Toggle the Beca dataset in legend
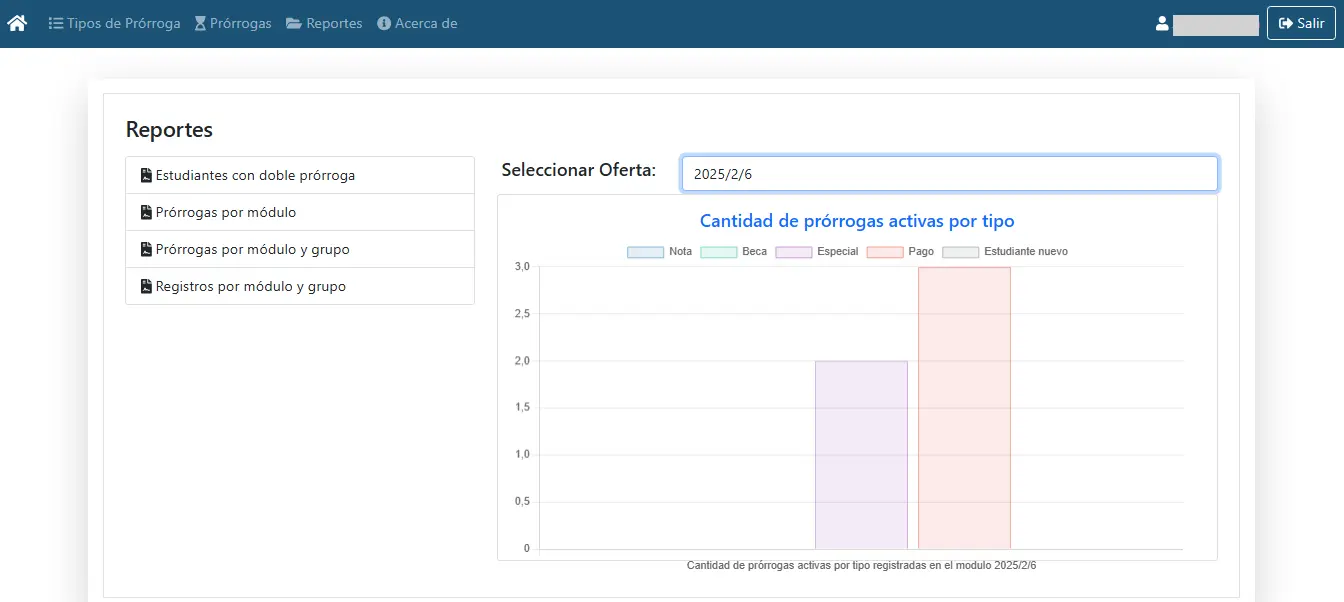1344x602 pixels. click(734, 252)
